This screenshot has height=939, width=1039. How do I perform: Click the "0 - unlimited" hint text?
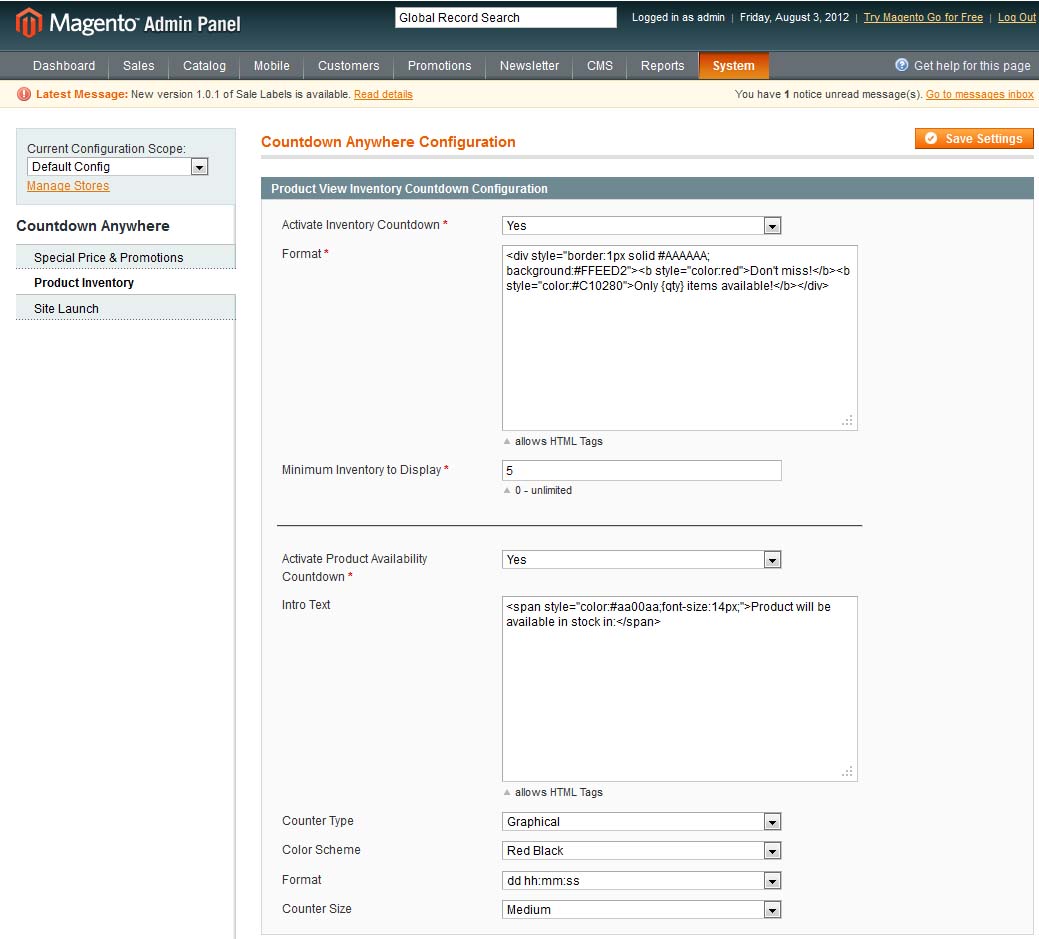[543, 490]
